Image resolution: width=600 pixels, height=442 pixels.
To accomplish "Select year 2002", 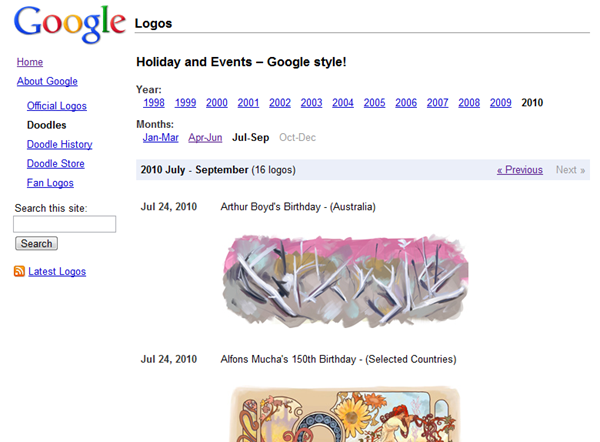I will click(280, 102).
